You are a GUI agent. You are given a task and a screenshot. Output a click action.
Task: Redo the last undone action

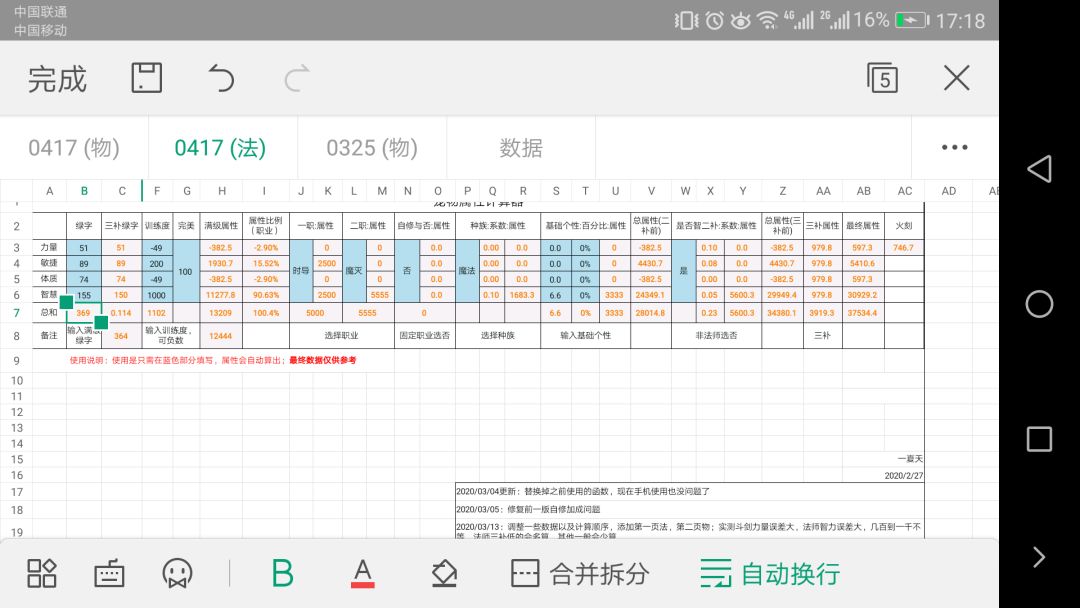297,78
